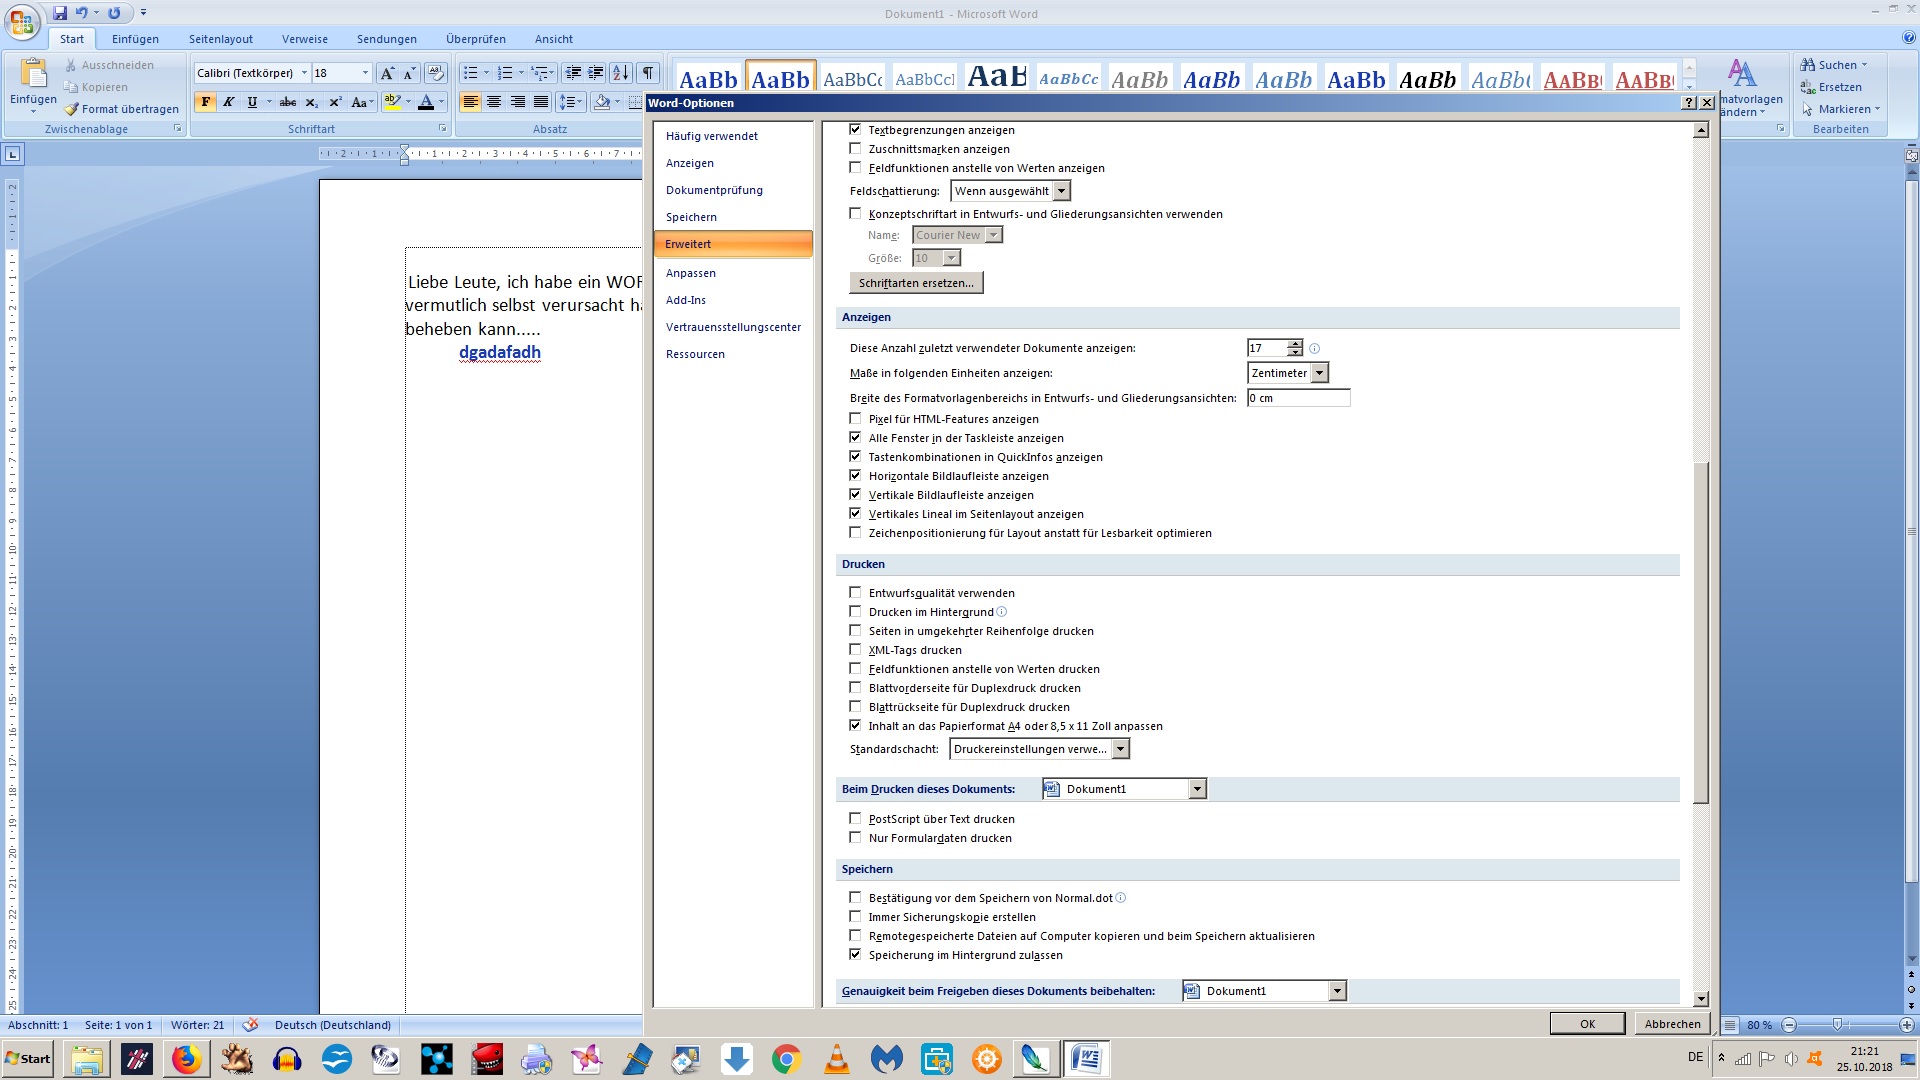Click the font color A swatch
Viewport: 1920px width, 1080px height.
click(x=426, y=102)
